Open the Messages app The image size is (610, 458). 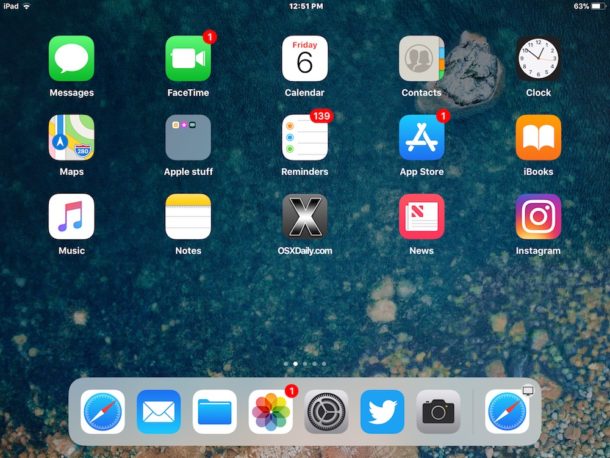(71, 58)
